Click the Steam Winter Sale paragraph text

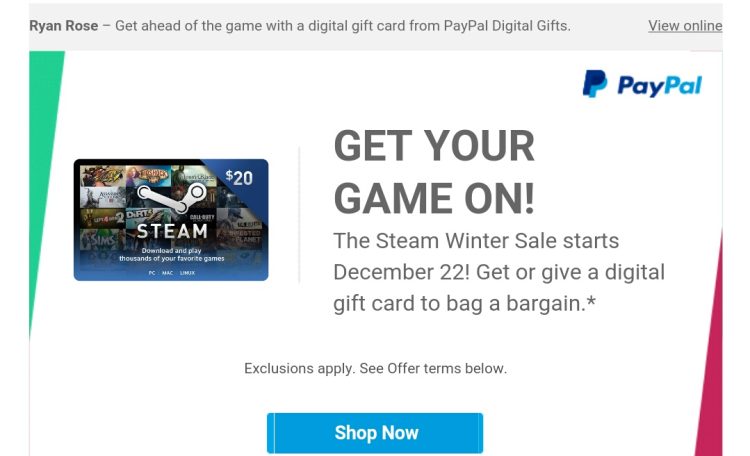click(499, 272)
